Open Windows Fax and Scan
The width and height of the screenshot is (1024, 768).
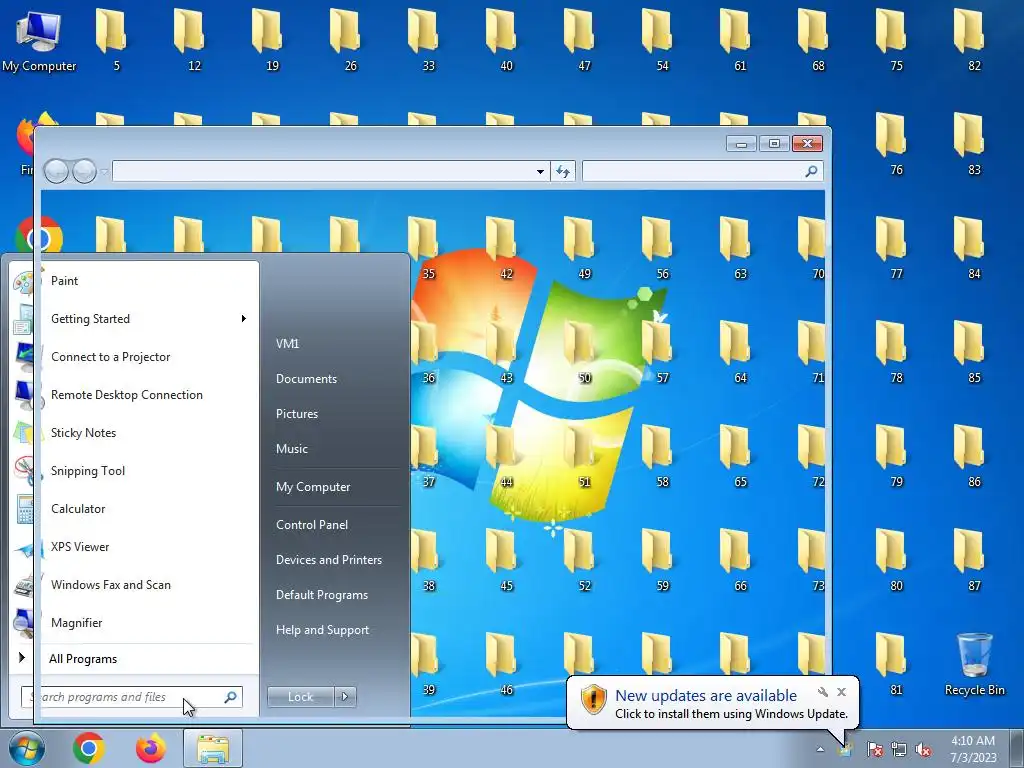coord(135,585)
